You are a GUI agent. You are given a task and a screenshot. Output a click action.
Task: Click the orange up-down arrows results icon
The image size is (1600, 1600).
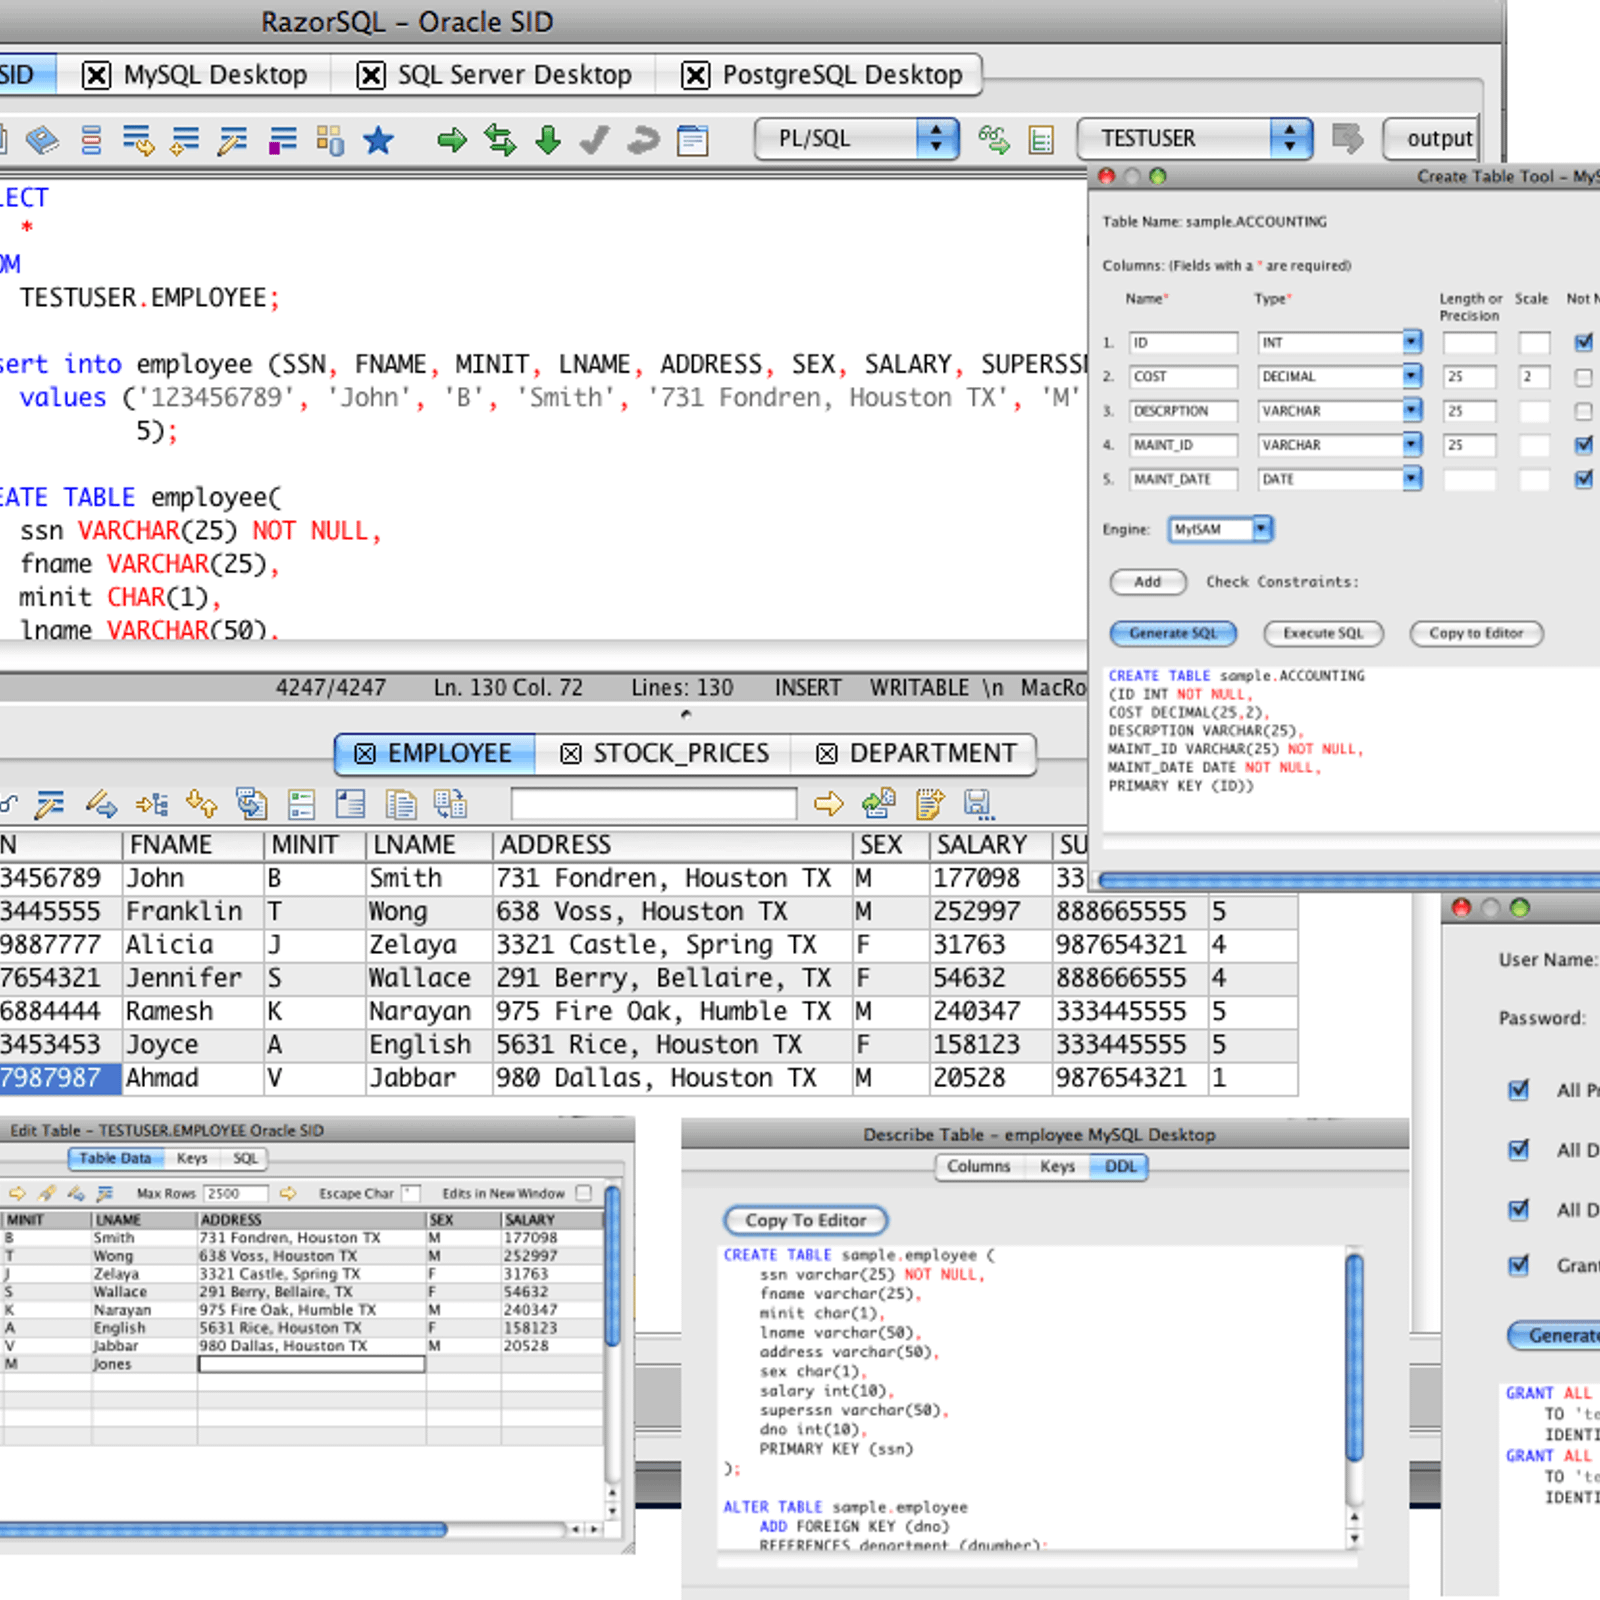[x=201, y=804]
